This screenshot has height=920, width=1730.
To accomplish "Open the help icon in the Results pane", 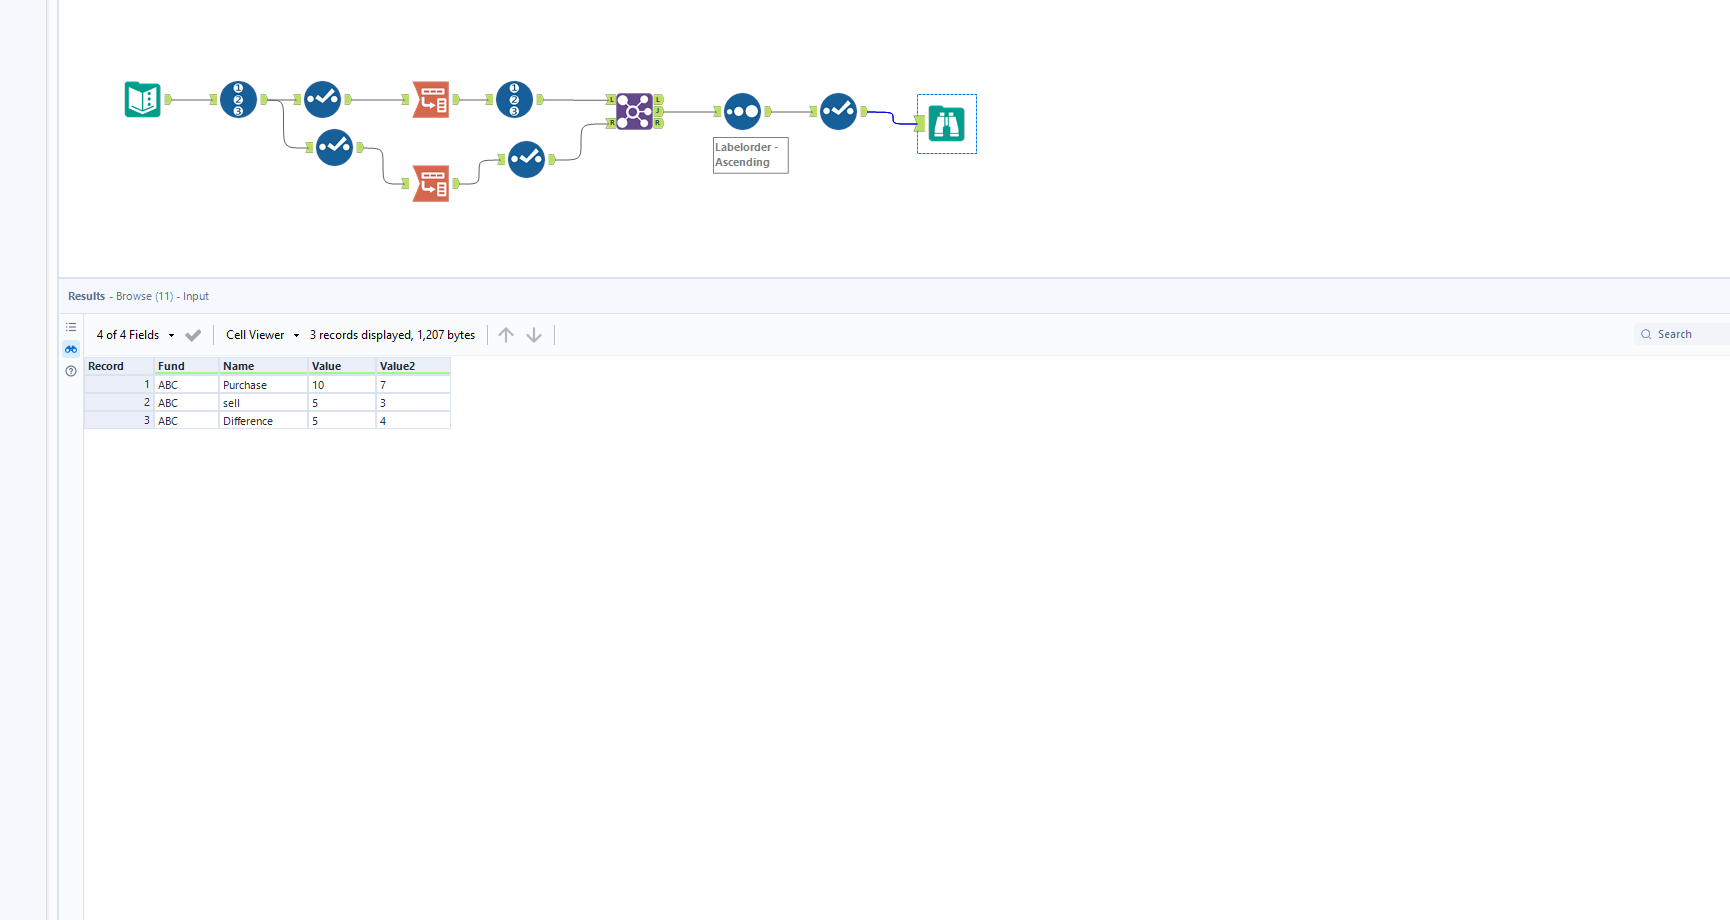I will click(70, 370).
